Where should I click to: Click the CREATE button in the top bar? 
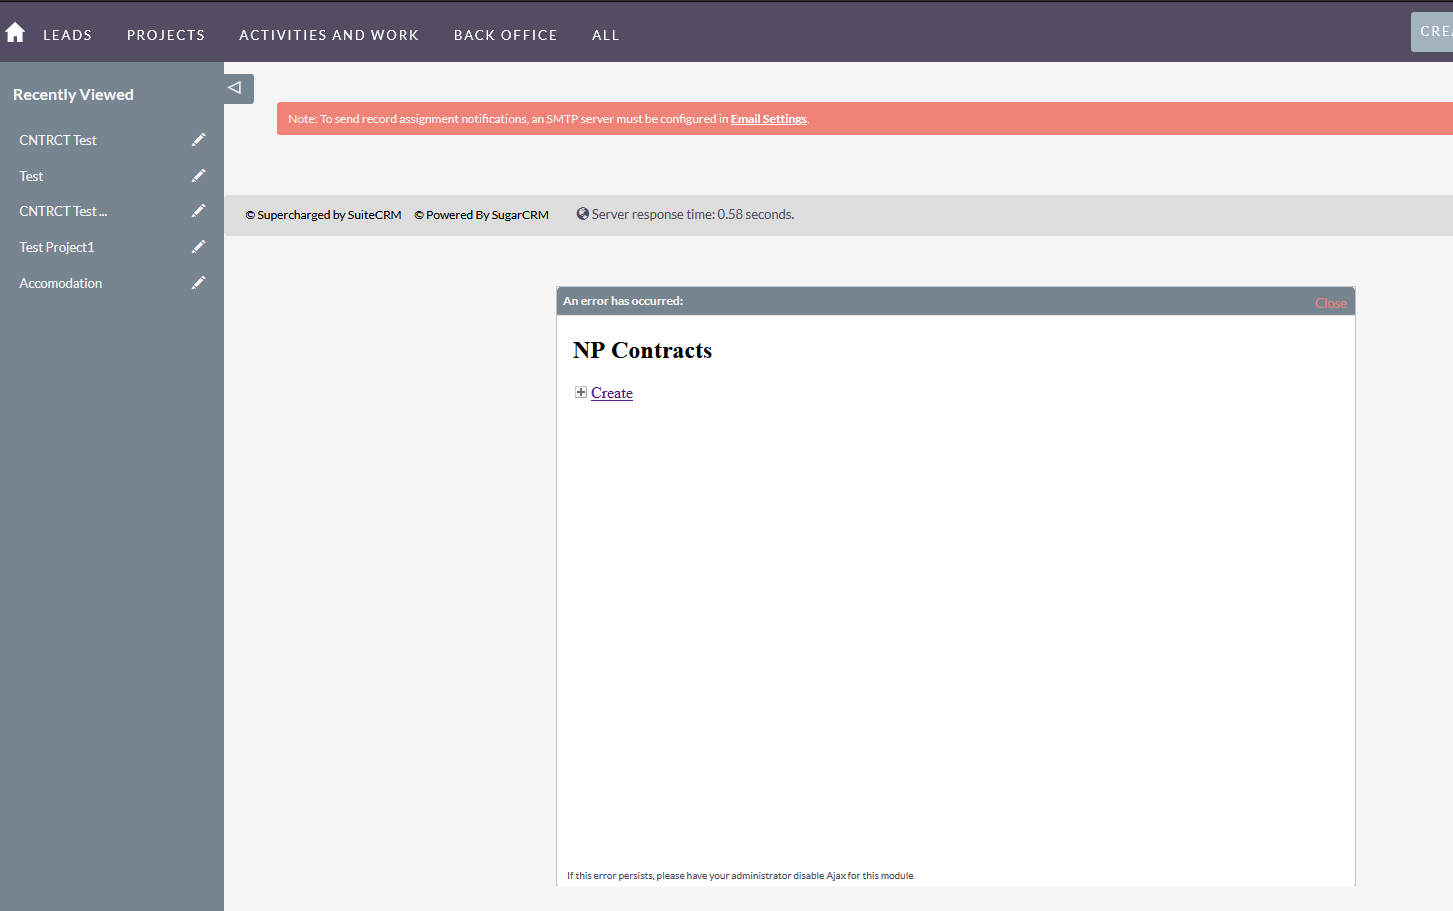(x=1432, y=32)
